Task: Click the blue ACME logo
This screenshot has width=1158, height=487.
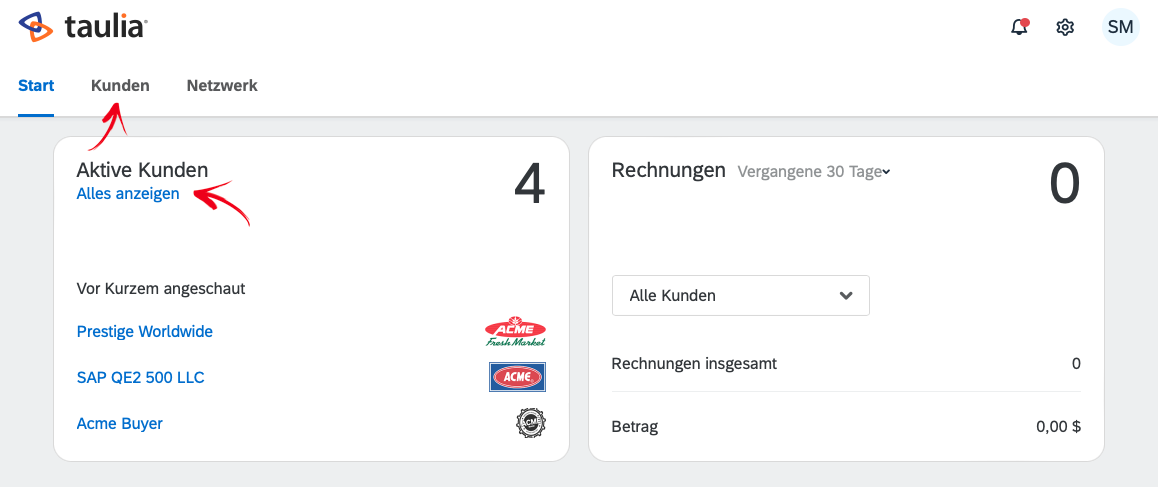Action: 517,377
